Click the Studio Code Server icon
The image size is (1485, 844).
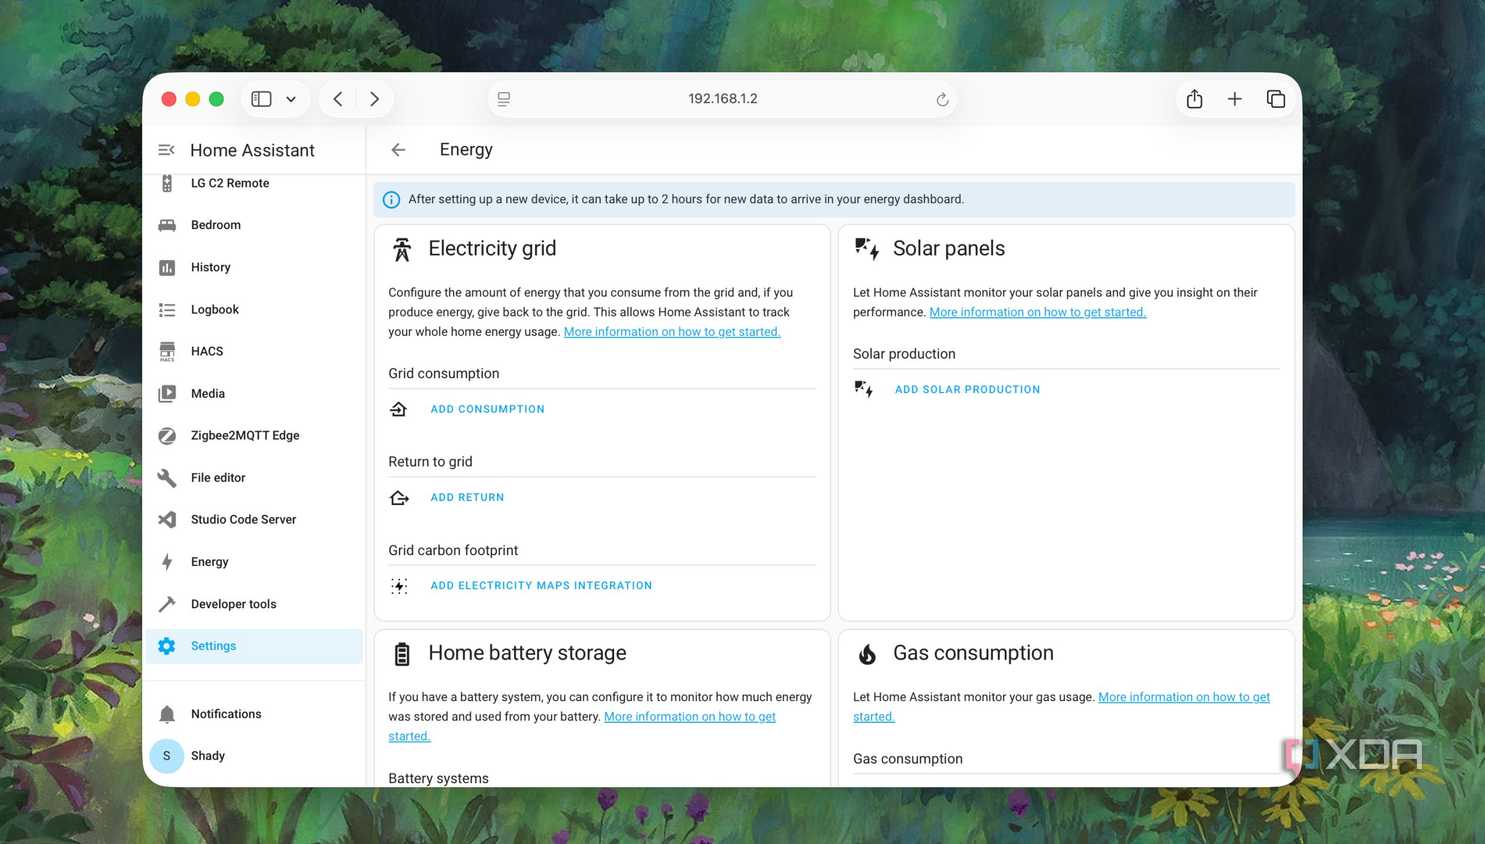[x=167, y=520]
